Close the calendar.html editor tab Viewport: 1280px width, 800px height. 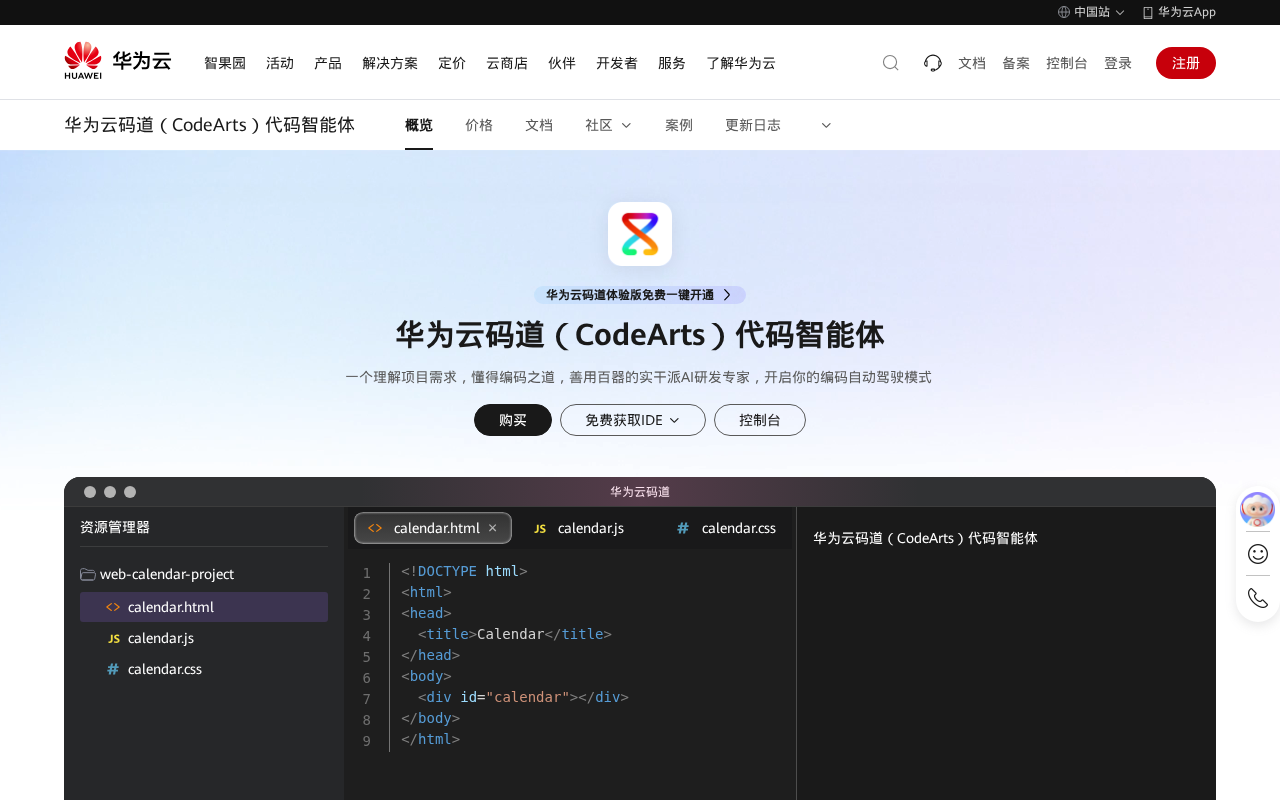tap(492, 528)
